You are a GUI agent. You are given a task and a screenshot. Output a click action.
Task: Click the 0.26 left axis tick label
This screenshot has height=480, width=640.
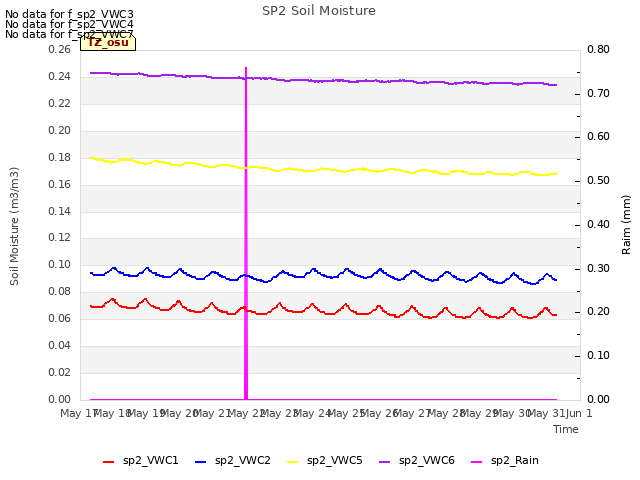click(x=59, y=49)
